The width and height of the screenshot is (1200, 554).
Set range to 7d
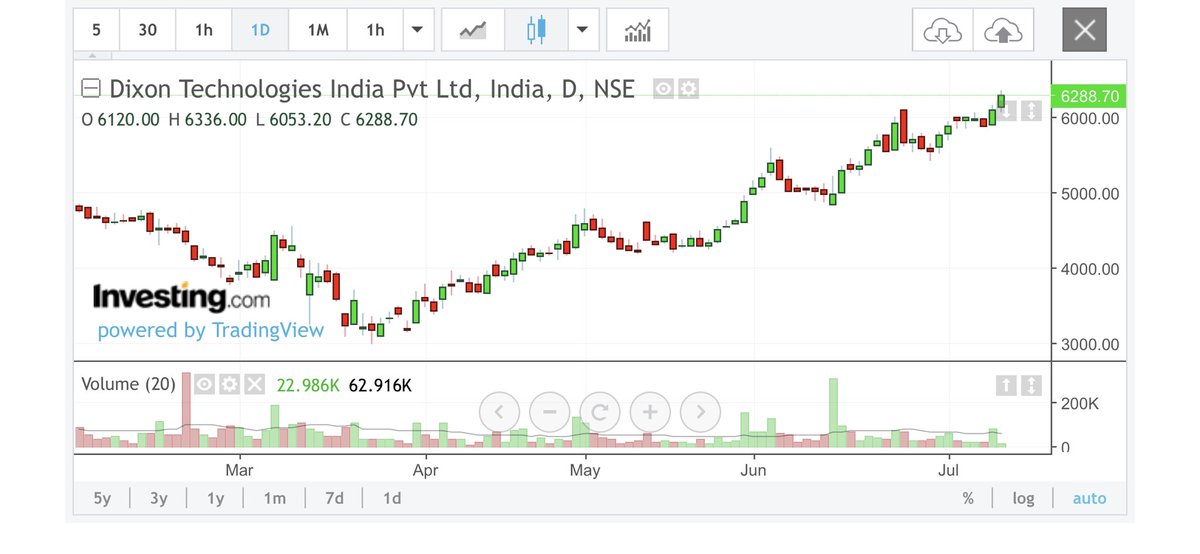click(334, 498)
